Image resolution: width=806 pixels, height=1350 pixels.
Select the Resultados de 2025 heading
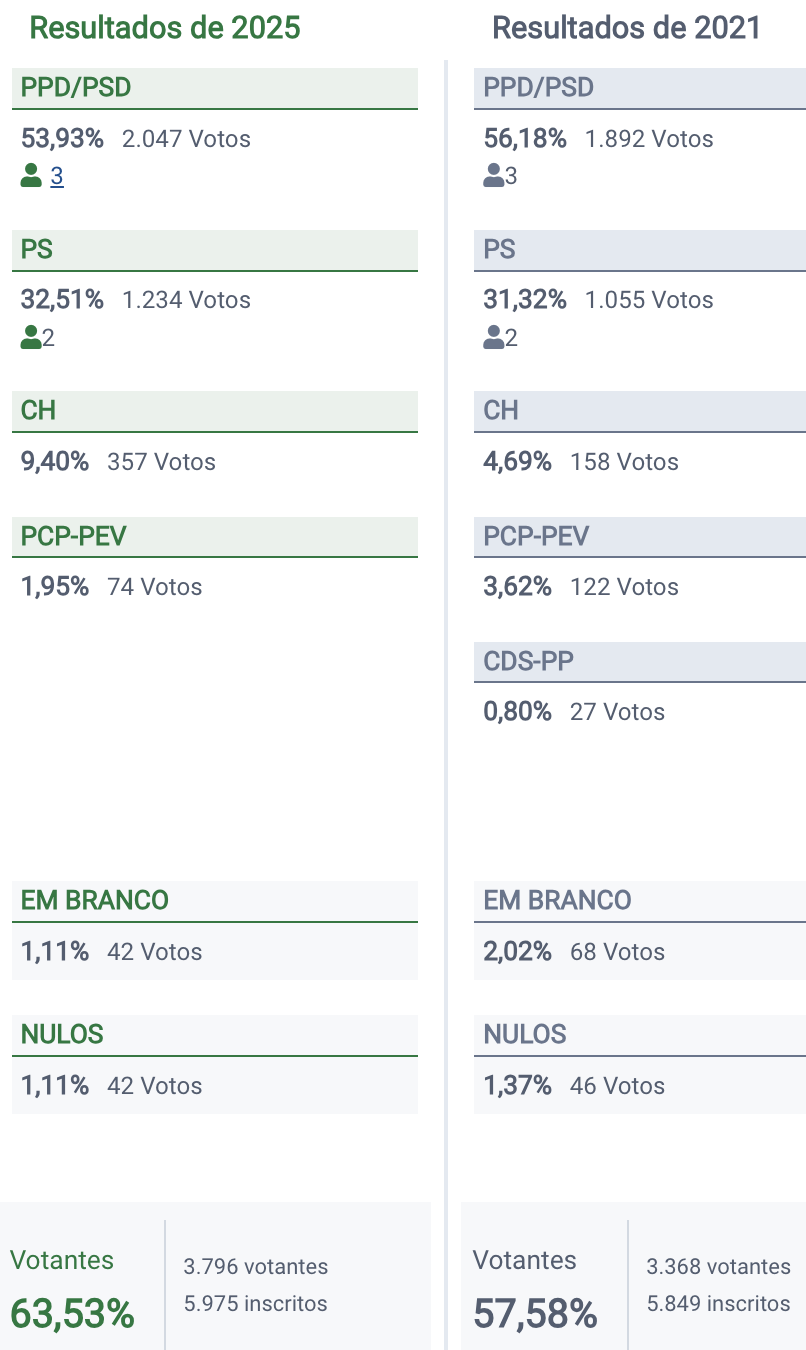165,28
